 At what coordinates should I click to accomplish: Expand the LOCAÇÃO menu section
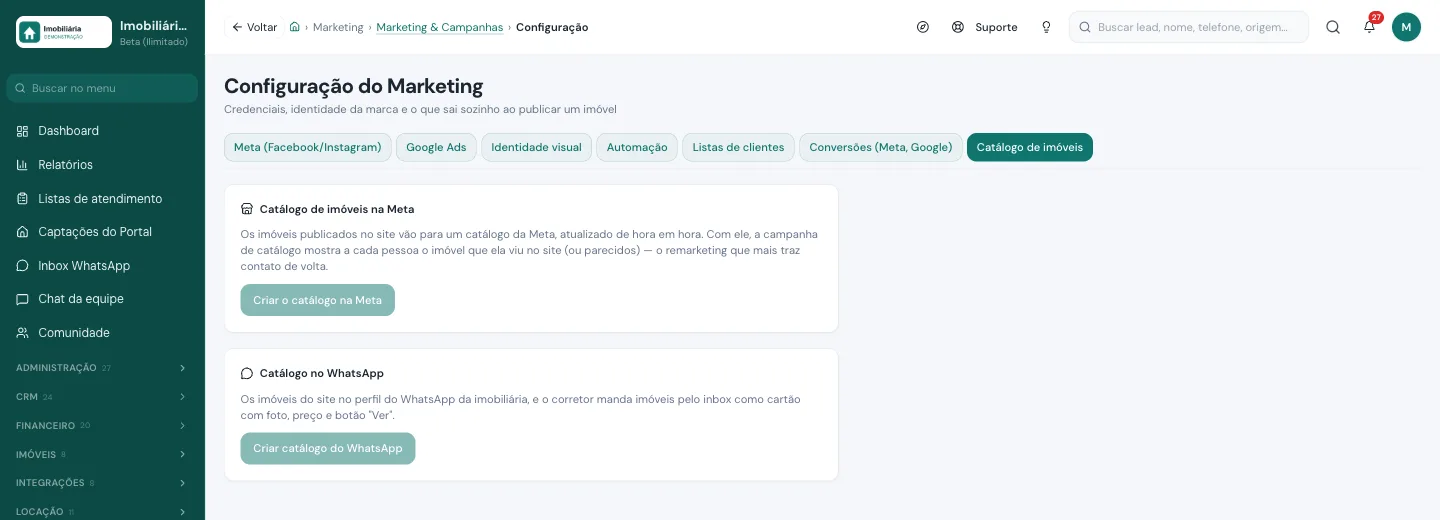click(x=102, y=511)
